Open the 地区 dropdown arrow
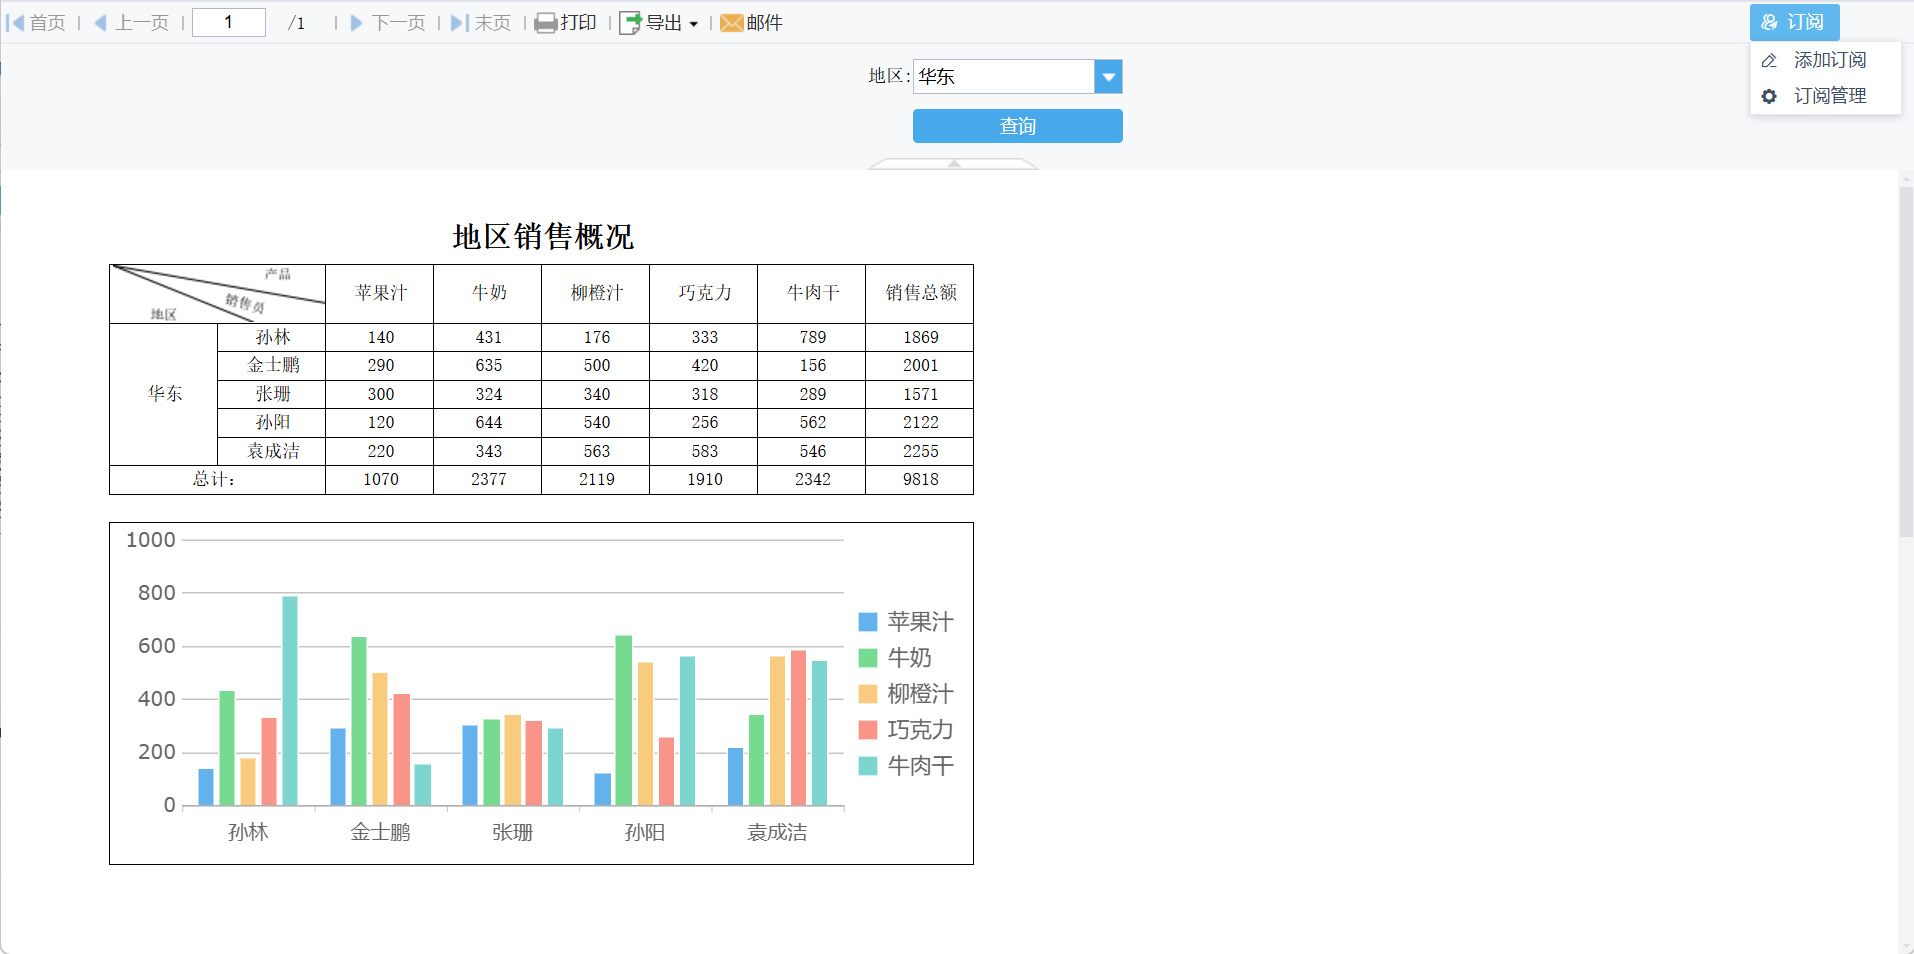The width and height of the screenshot is (1914, 954). 1108,77
